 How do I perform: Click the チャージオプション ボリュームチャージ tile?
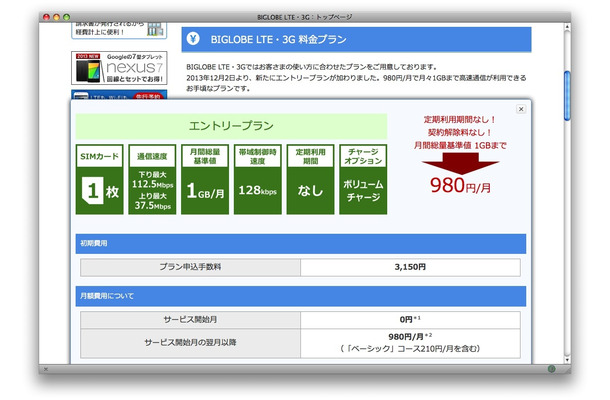363,179
